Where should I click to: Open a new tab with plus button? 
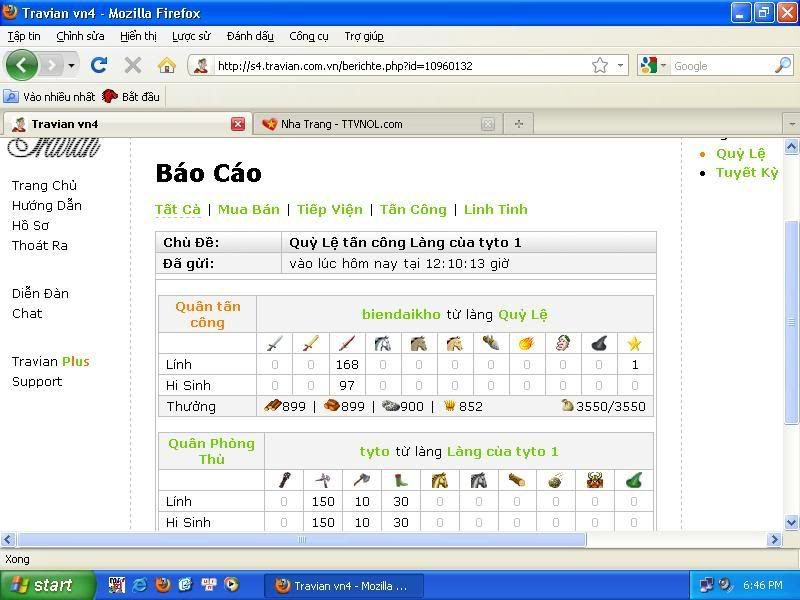518,124
